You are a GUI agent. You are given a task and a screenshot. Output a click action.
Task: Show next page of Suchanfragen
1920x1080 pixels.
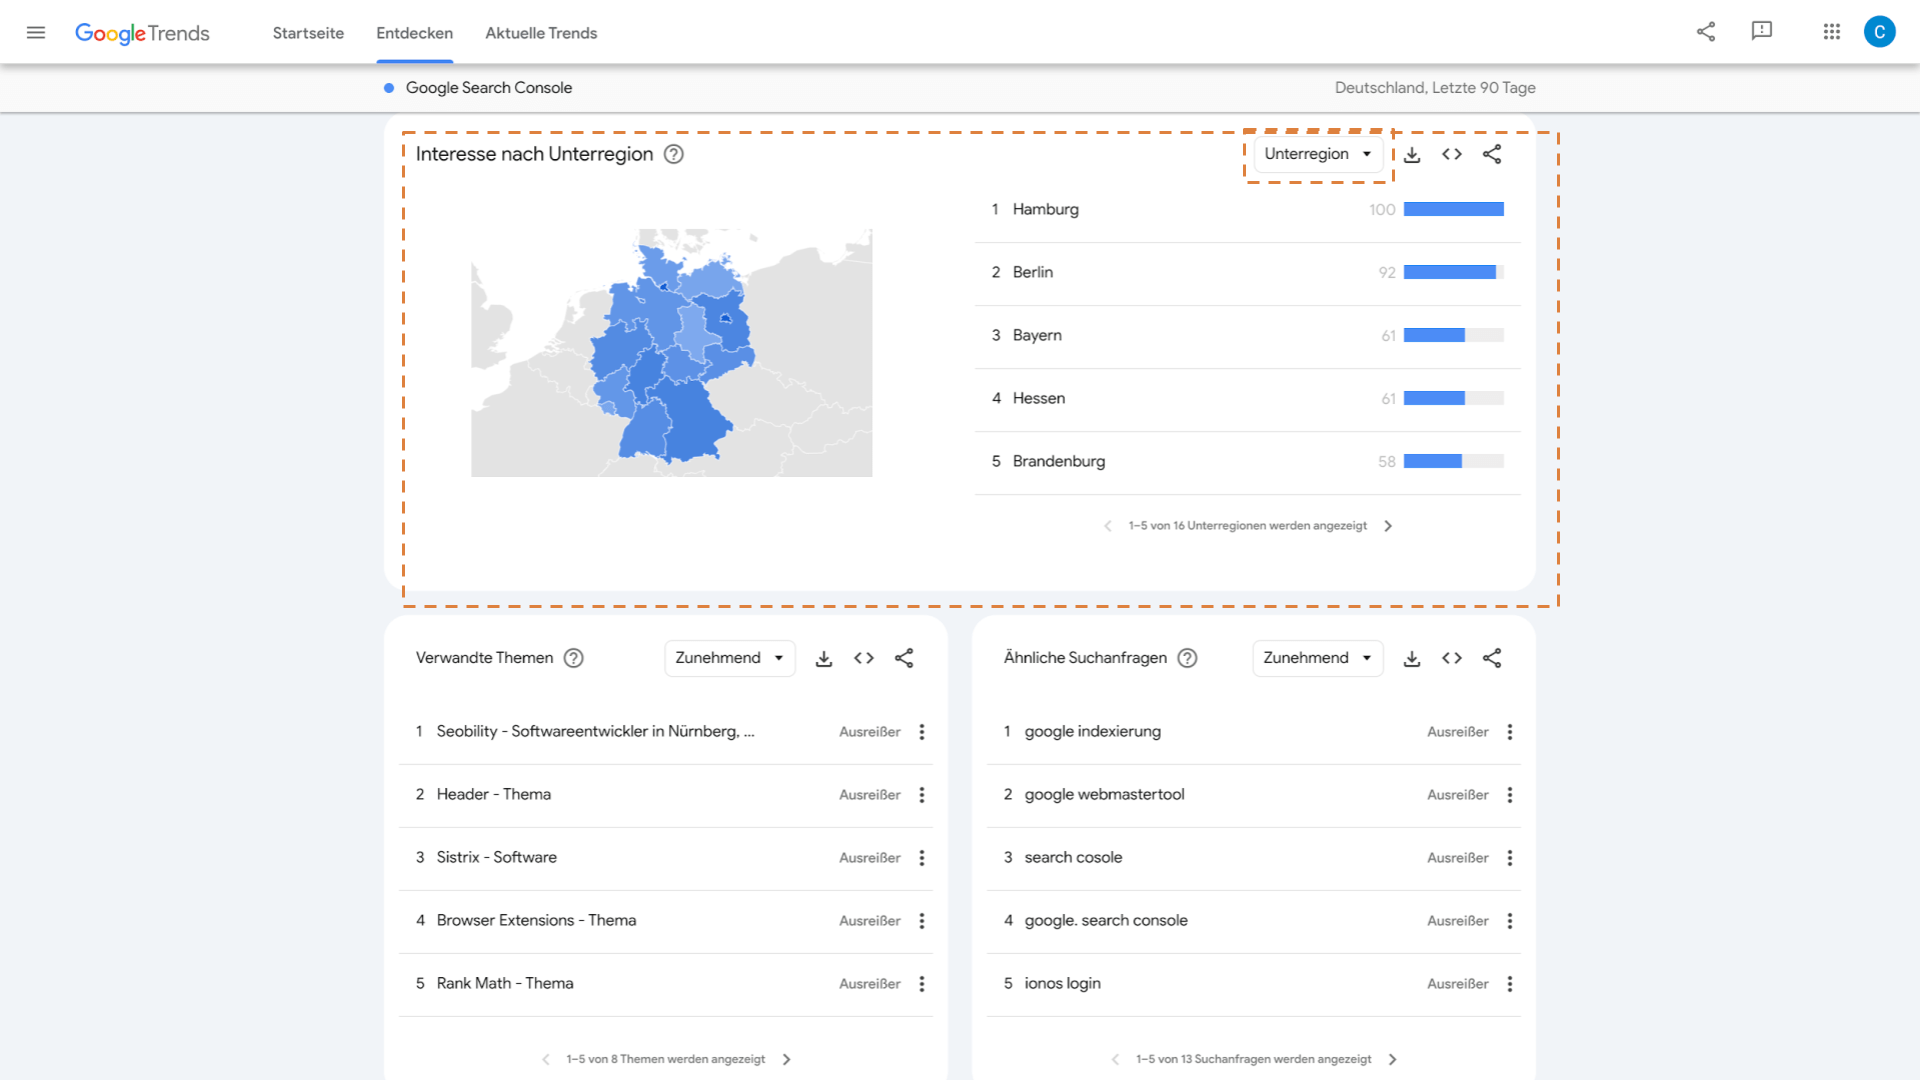coord(1393,1059)
